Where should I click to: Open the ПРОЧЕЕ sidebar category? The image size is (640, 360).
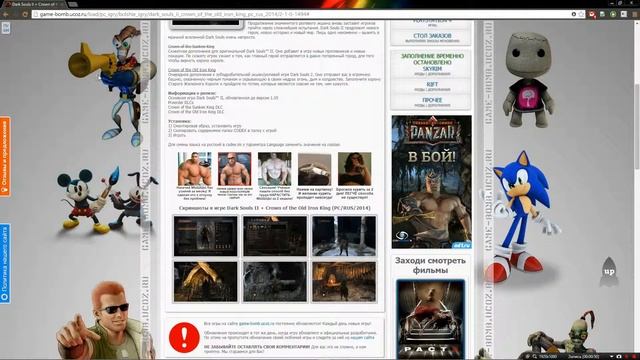[431, 102]
